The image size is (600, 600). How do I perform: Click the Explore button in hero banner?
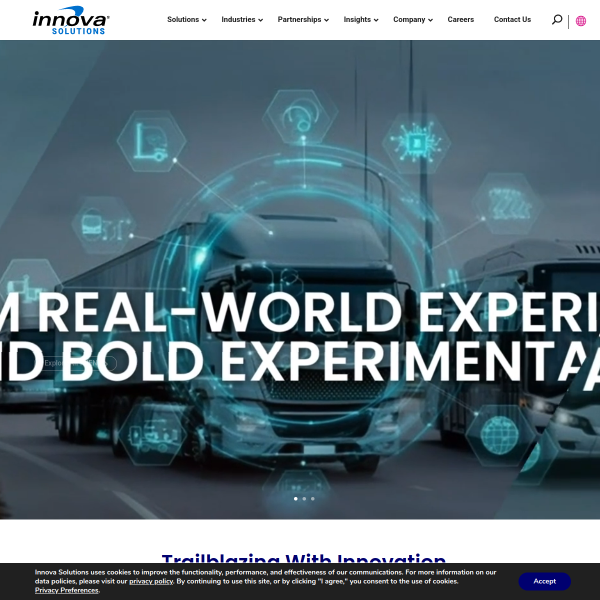(78, 363)
